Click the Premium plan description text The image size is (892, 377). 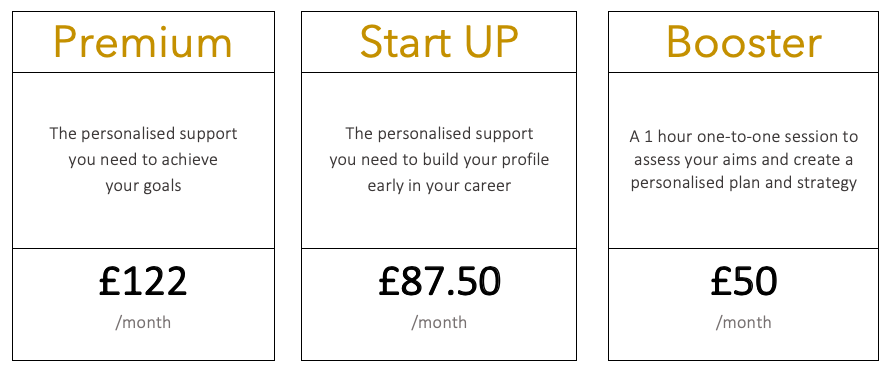coord(143,159)
